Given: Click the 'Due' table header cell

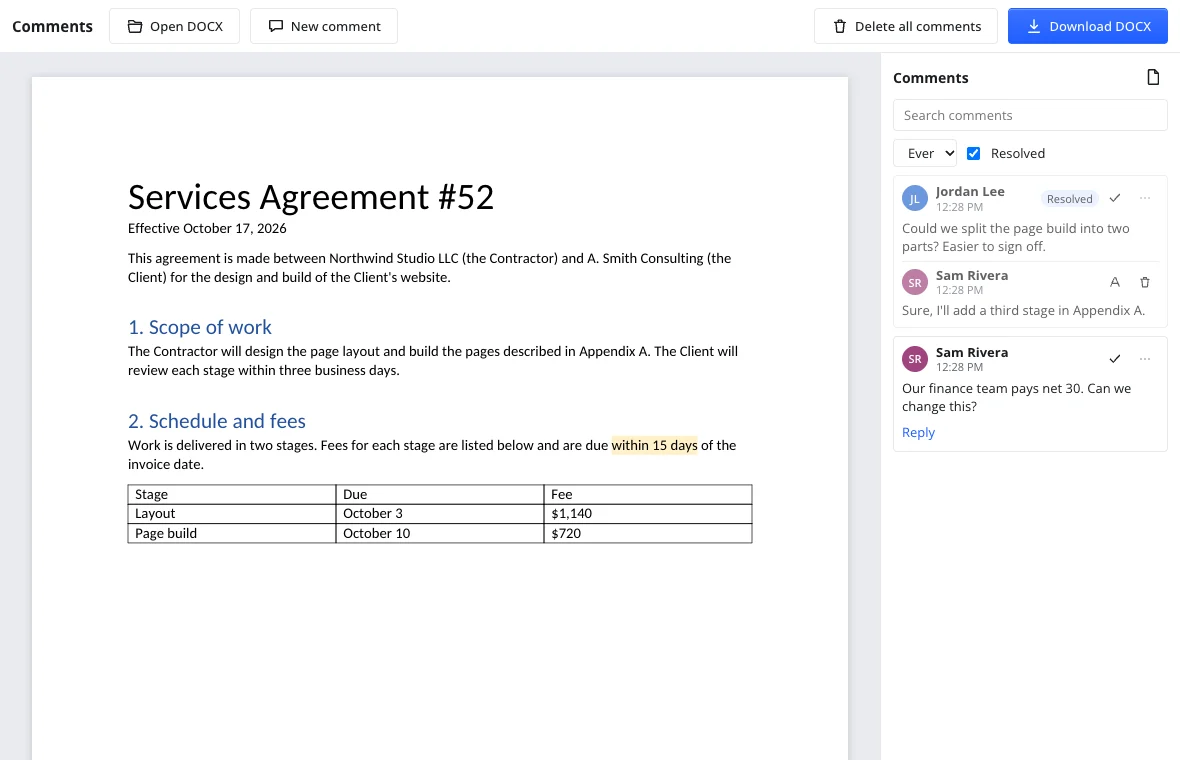Looking at the screenshot, I should click(439, 494).
